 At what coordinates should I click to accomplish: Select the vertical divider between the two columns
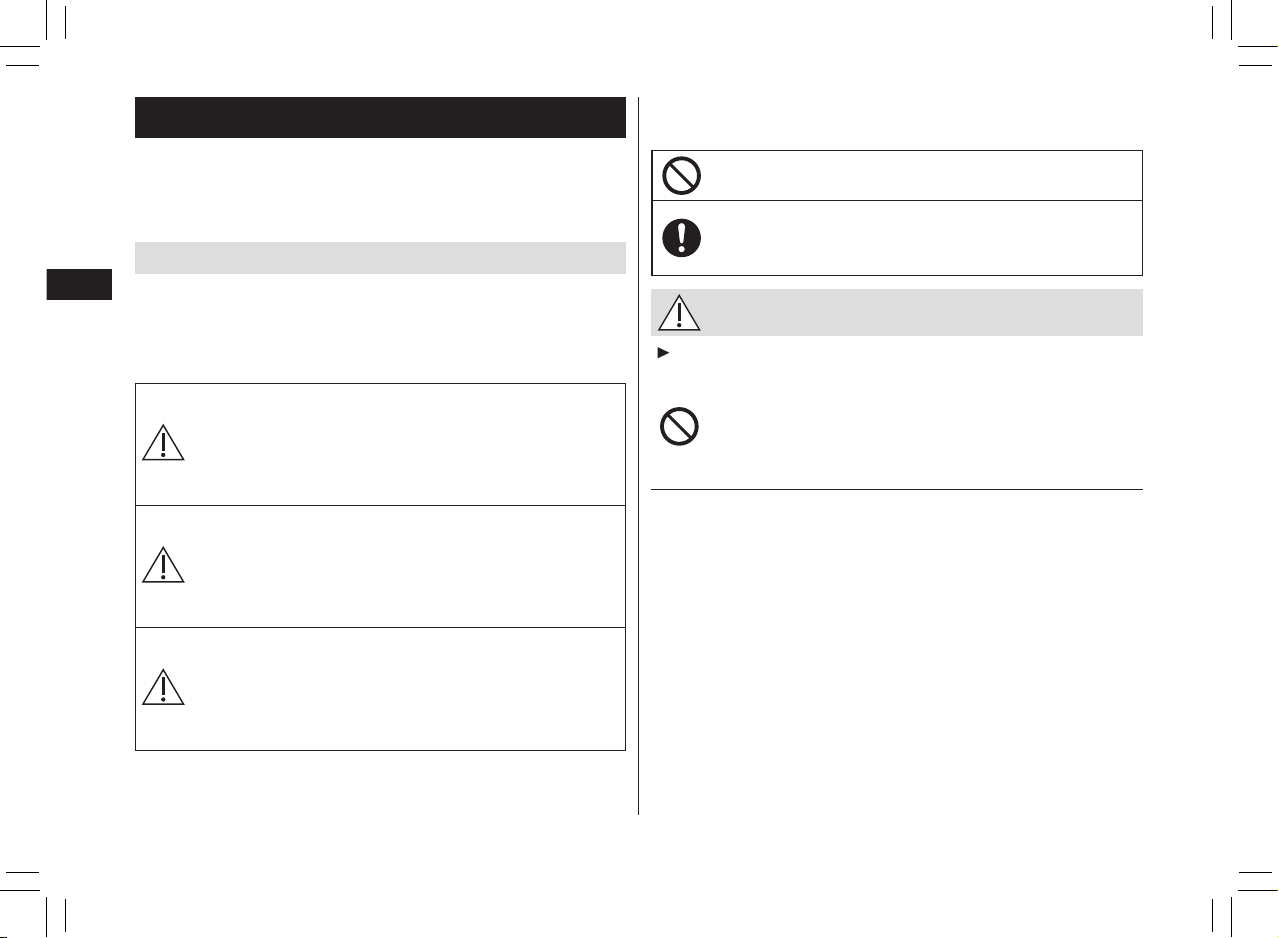(638, 456)
